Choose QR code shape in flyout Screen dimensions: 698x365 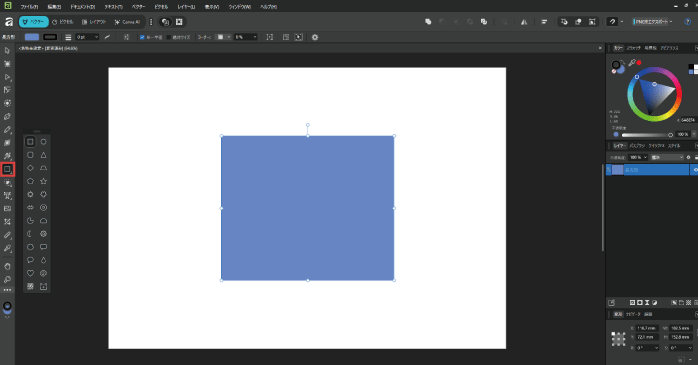coord(30,286)
